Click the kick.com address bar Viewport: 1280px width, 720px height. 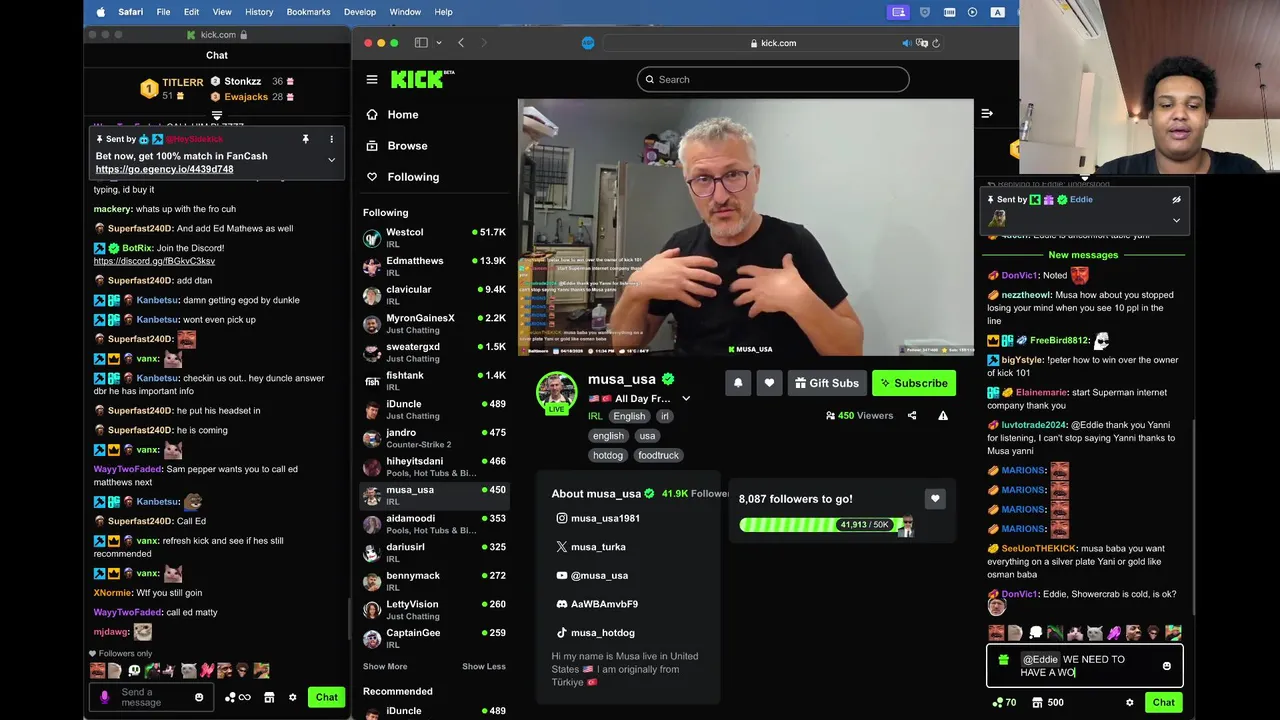tap(773, 43)
